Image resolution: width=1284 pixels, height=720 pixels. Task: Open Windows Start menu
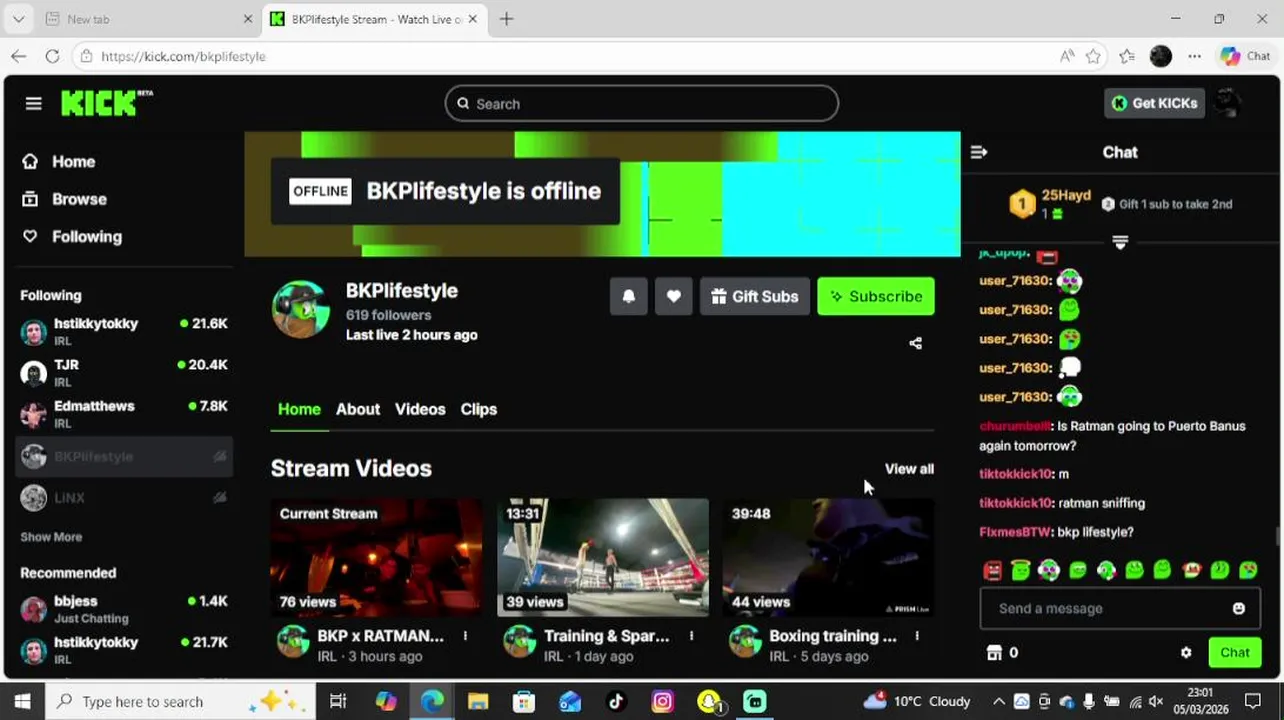[x=22, y=701]
